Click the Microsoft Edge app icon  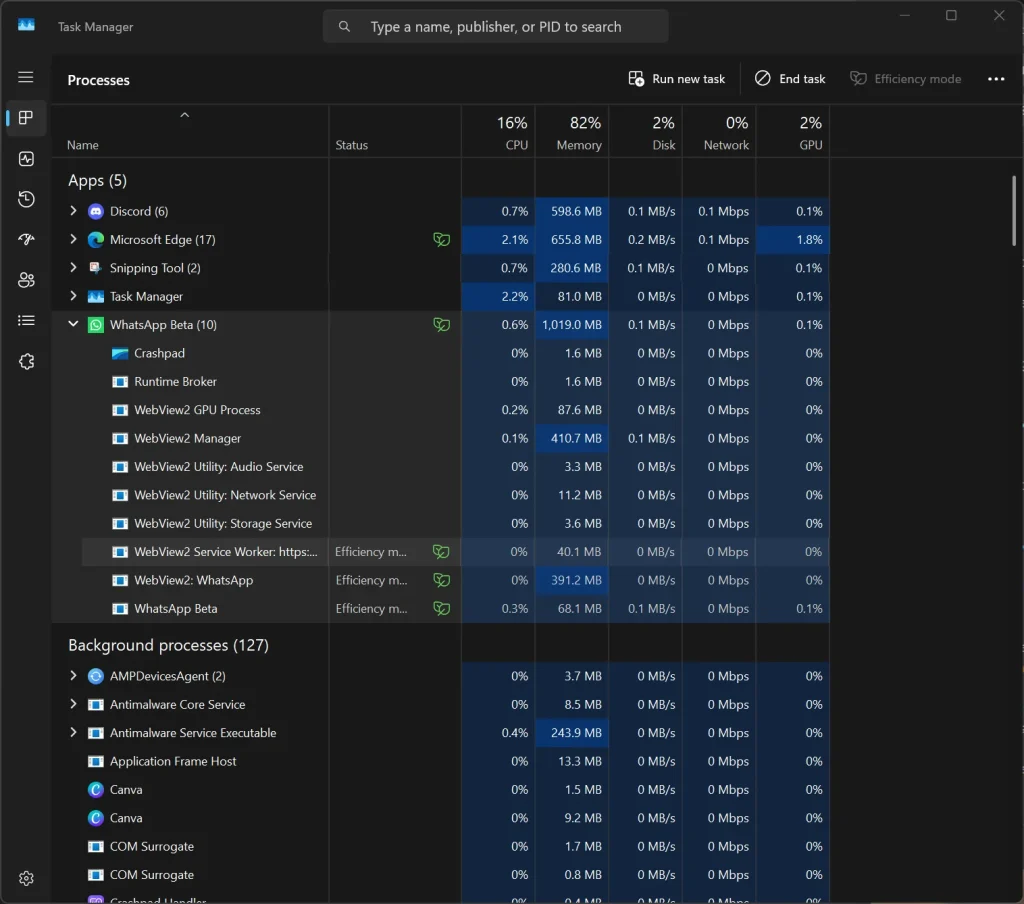click(x=95, y=240)
